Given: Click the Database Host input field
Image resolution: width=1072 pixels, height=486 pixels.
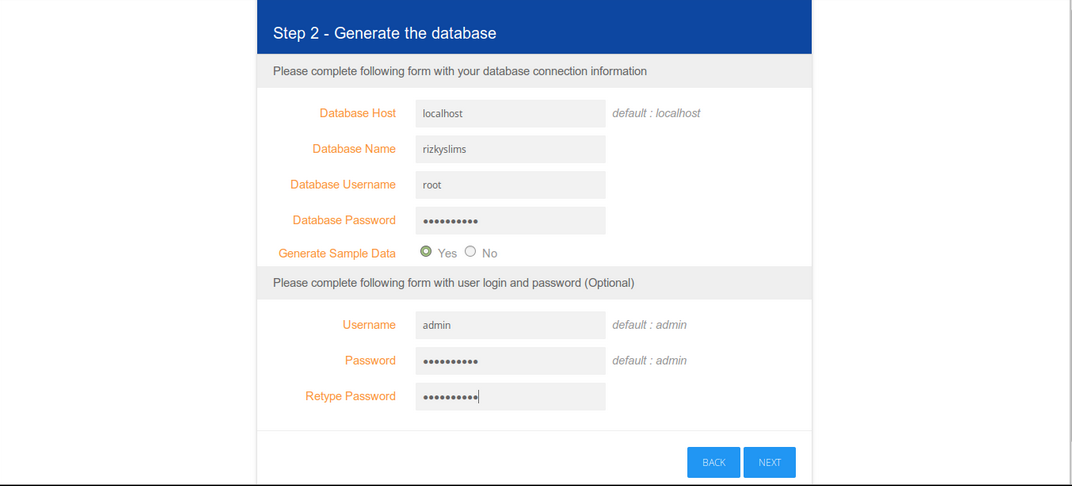Looking at the screenshot, I should (x=510, y=114).
